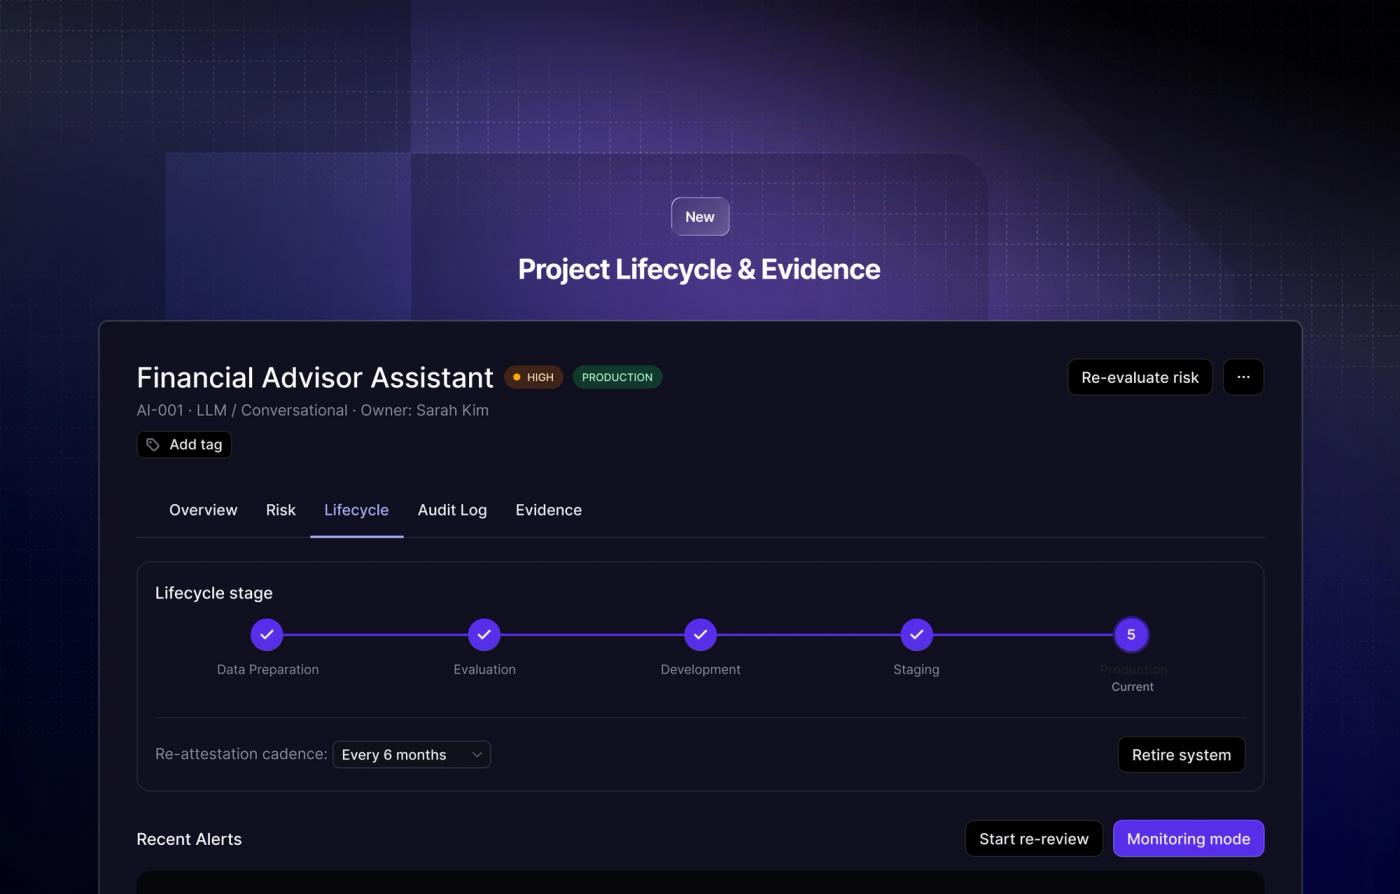Image resolution: width=1400 pixels, height=894 pixels.
Task: Click the PRODUCTION status badge
Action: pyautogui.click(x=617, y=377)
